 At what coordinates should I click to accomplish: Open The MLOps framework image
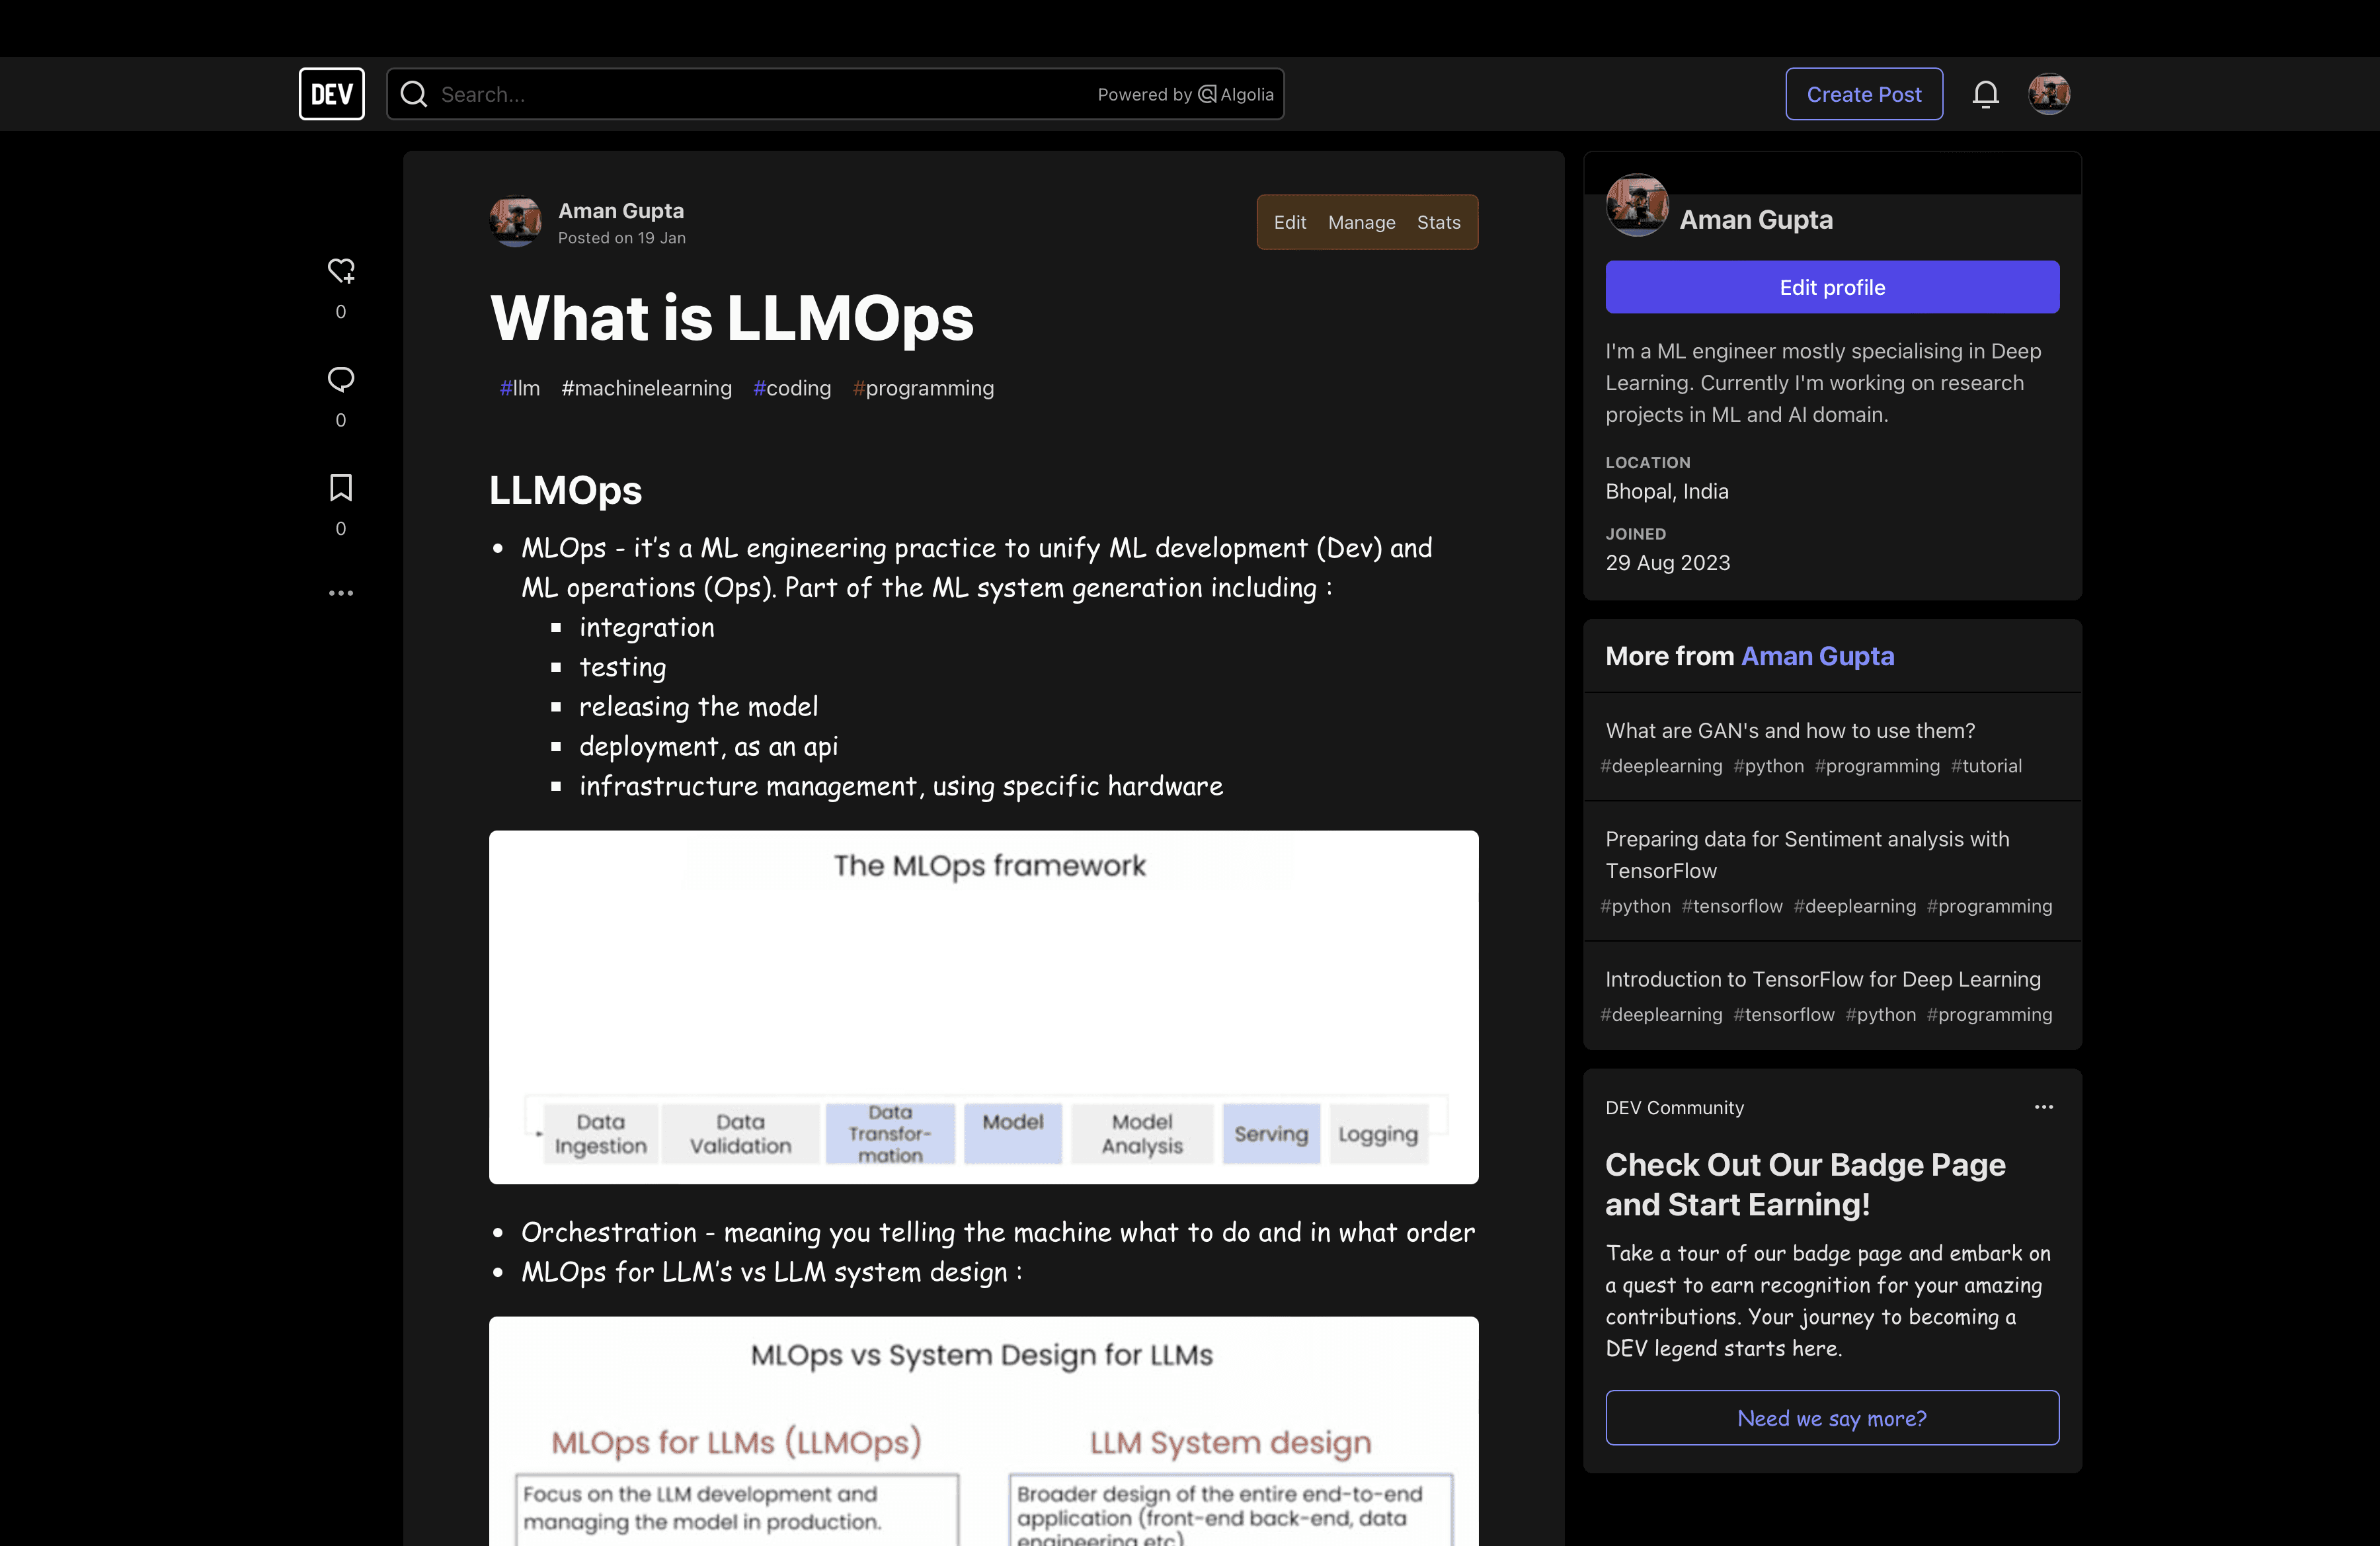pos(983,1007)
